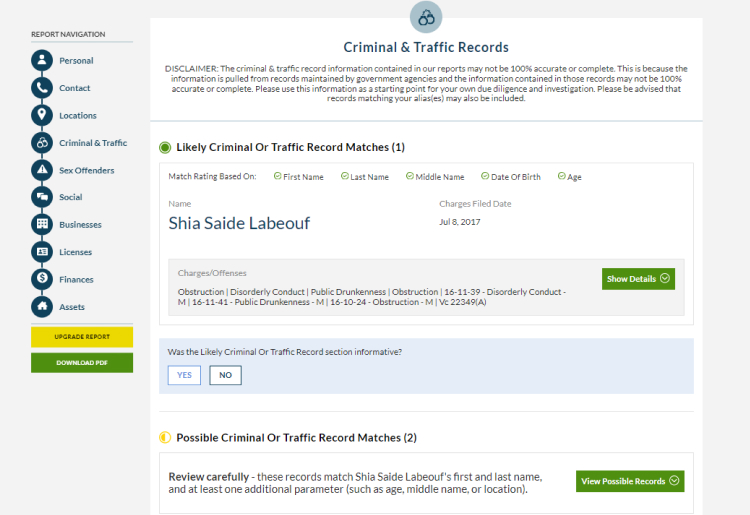Click the name Shia Saide Labeouf

click(239, 223)
